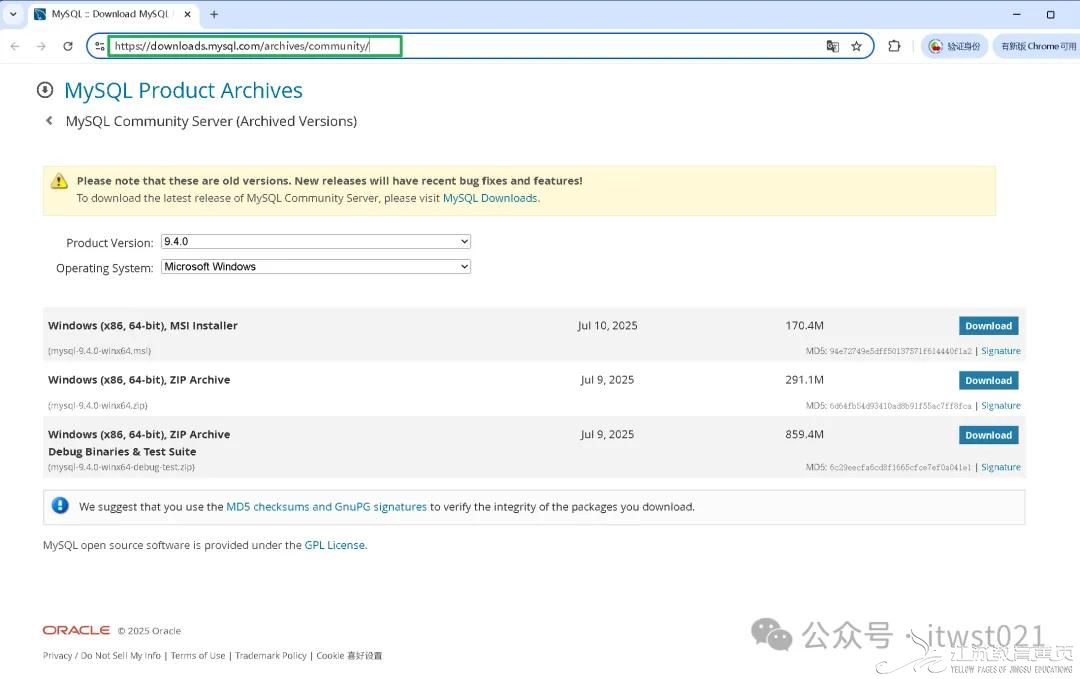Click the Oracle logo in the footer
Screen dimensions: 1080x679
coord(76,630)
